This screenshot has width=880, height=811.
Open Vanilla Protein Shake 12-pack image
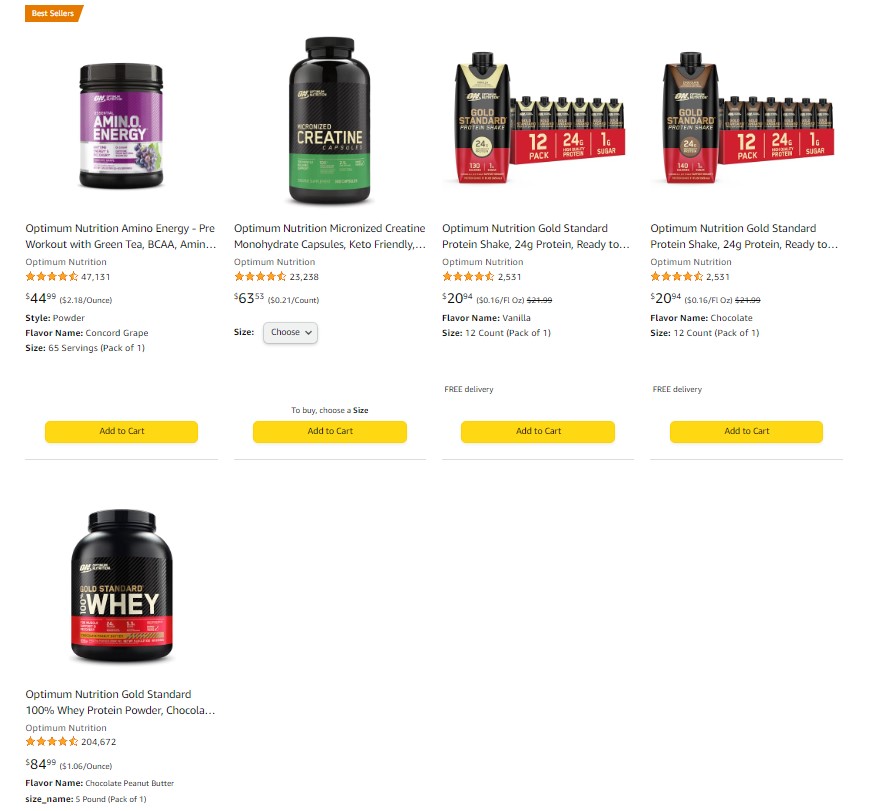point(539,118)
